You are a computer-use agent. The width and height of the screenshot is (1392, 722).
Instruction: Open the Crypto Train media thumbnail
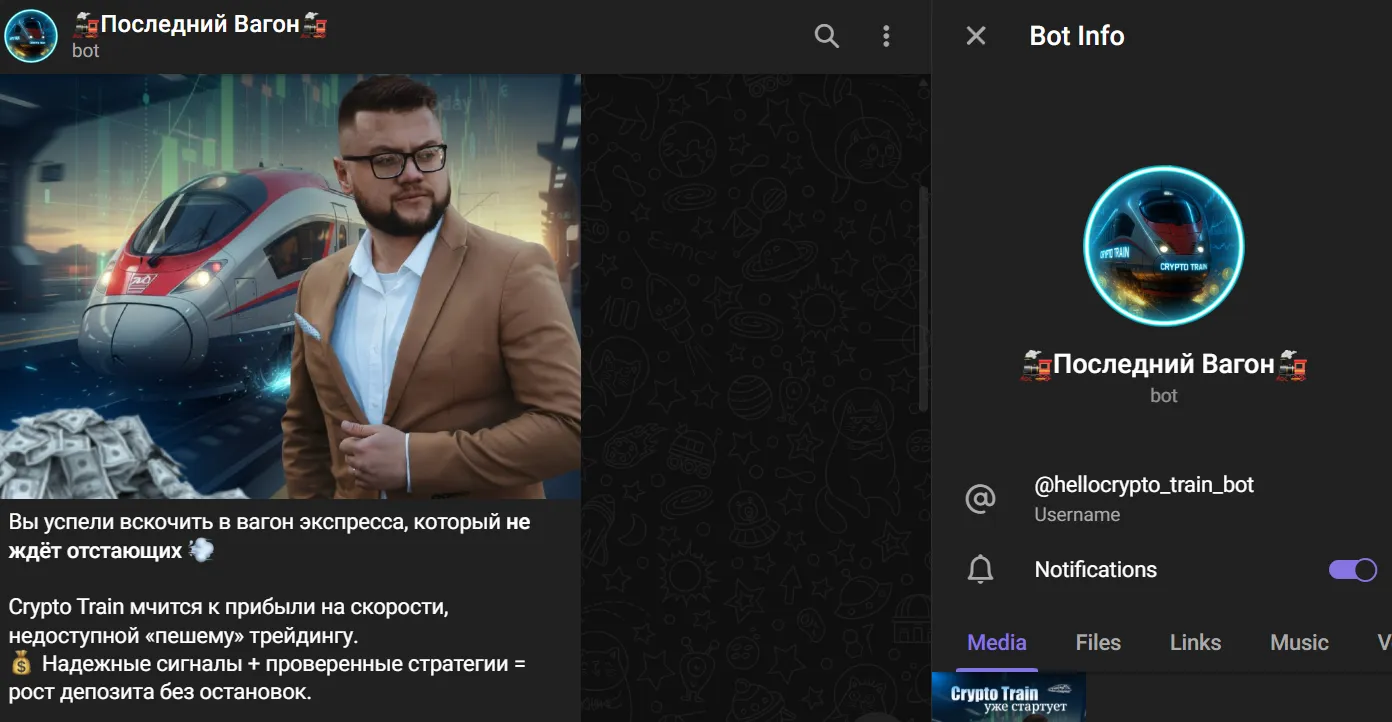pyautogui.click(x=1009, y=697)
